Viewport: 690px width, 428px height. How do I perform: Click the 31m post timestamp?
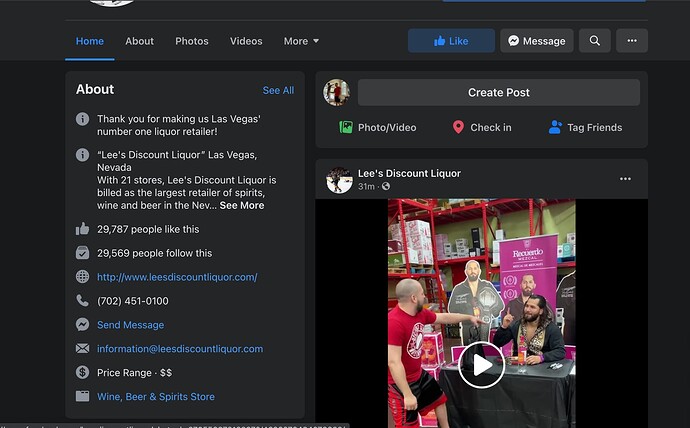click(366, 187)
